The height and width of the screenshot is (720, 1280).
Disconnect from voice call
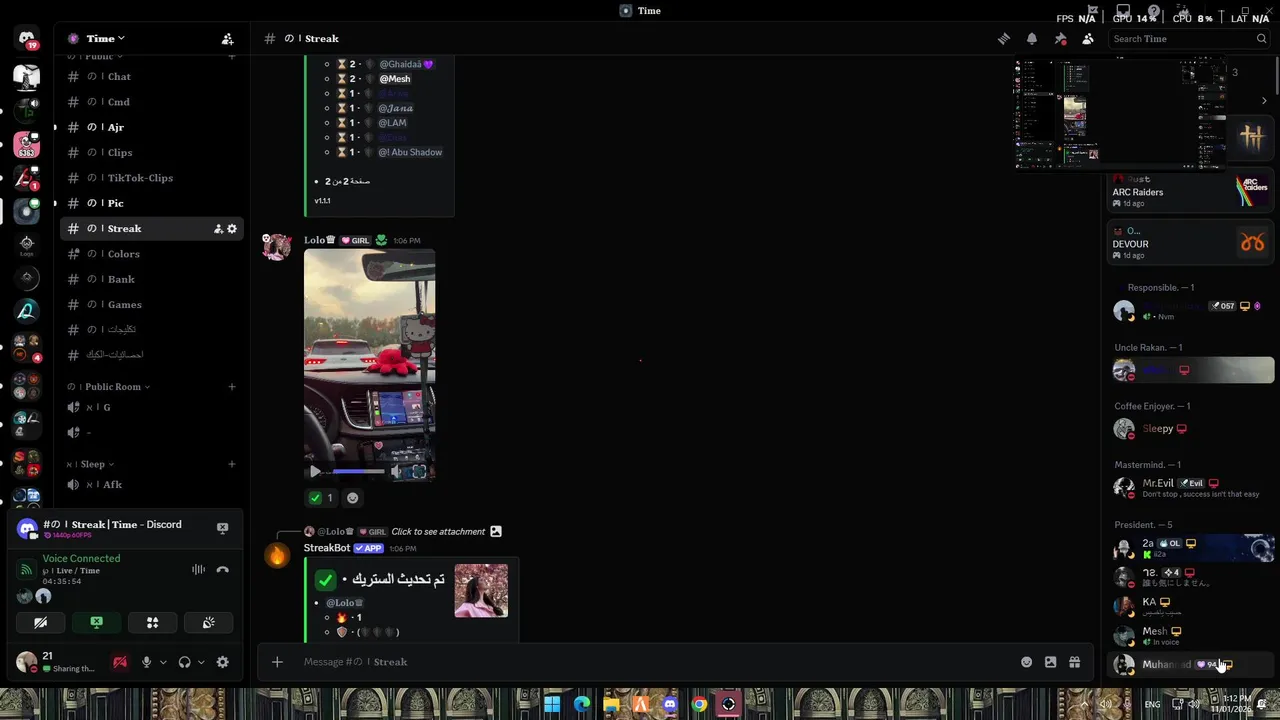[x=223, y=569]
